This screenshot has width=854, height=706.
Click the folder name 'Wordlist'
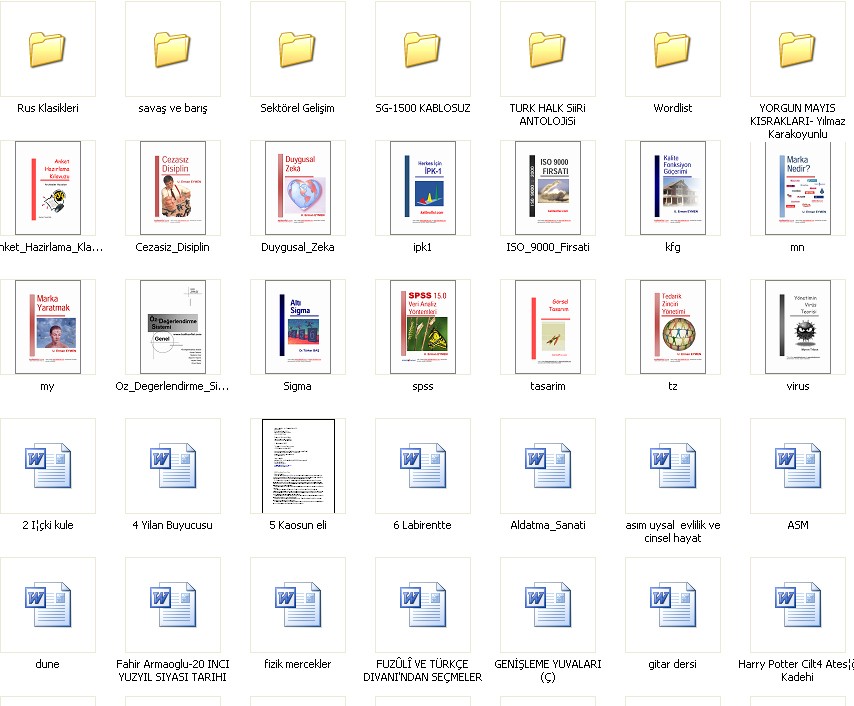pyautogui.click(x=673, y=108)
